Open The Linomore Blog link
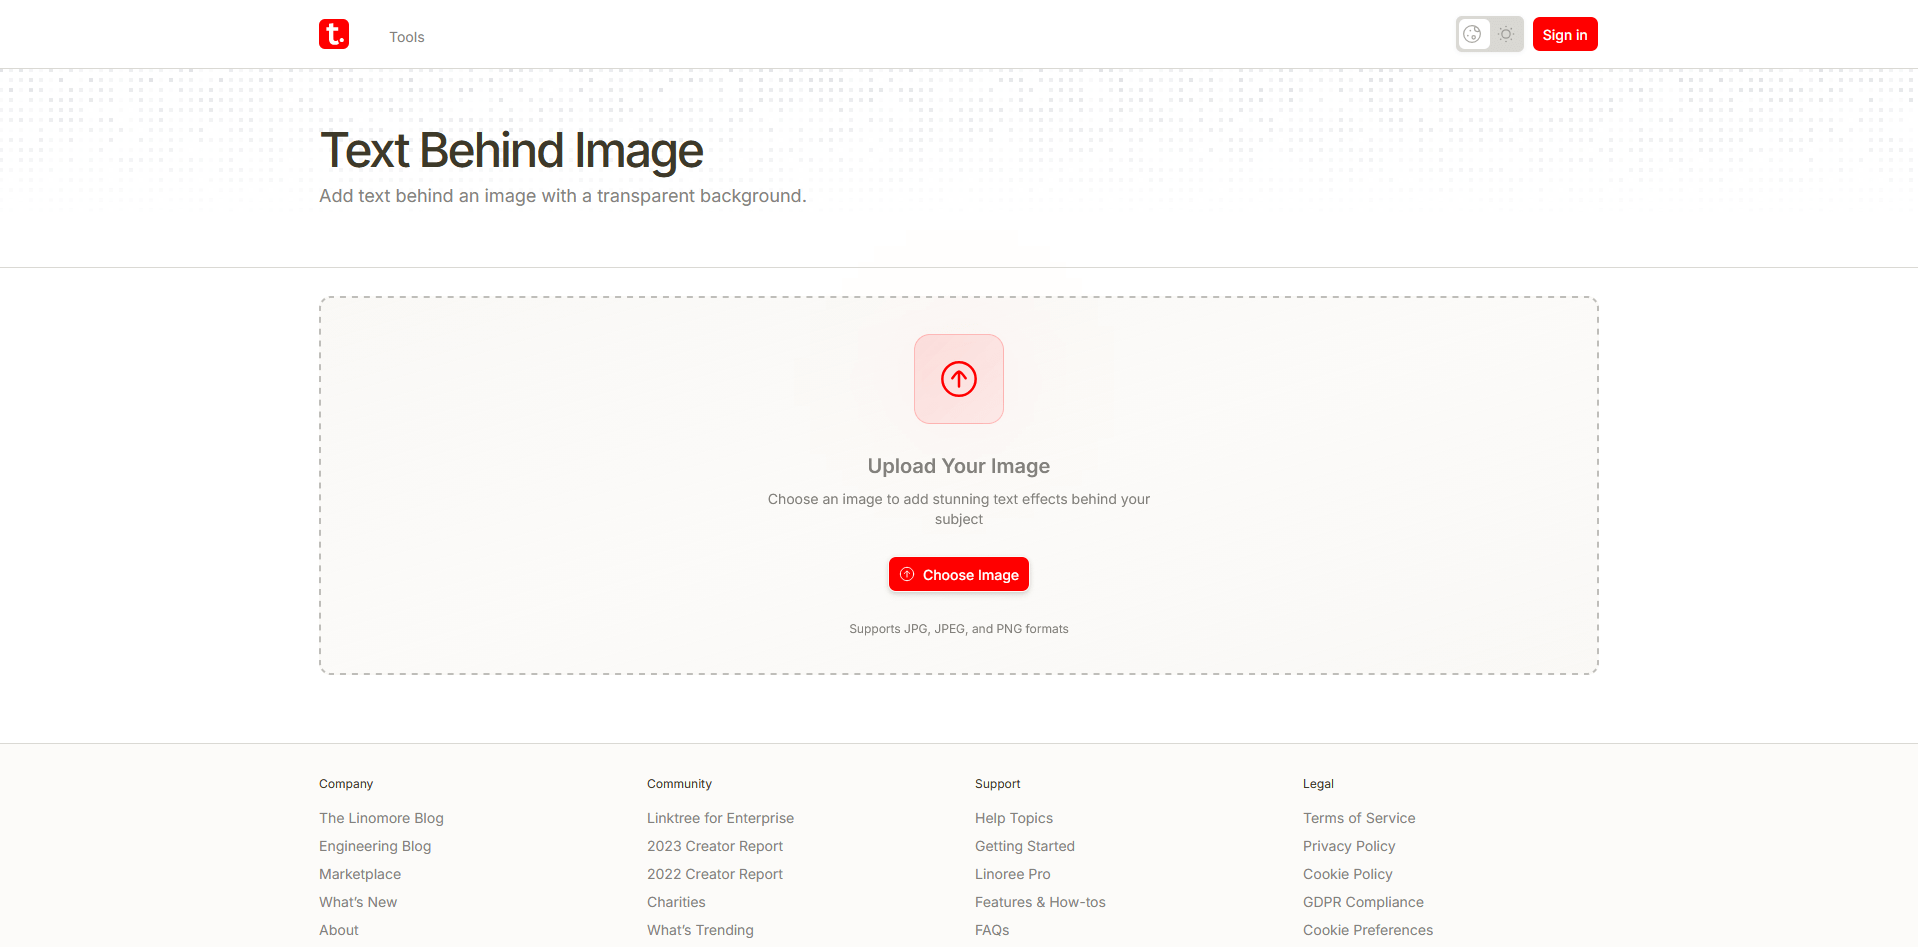Screen dimensions: 1918x947 coord(381,818)
